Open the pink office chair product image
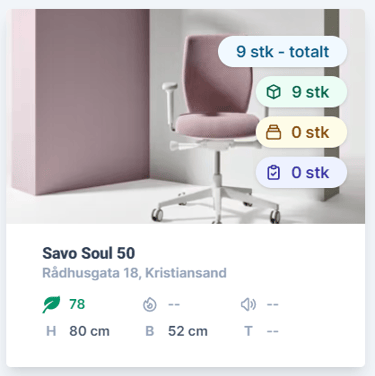 coord(185,116)
